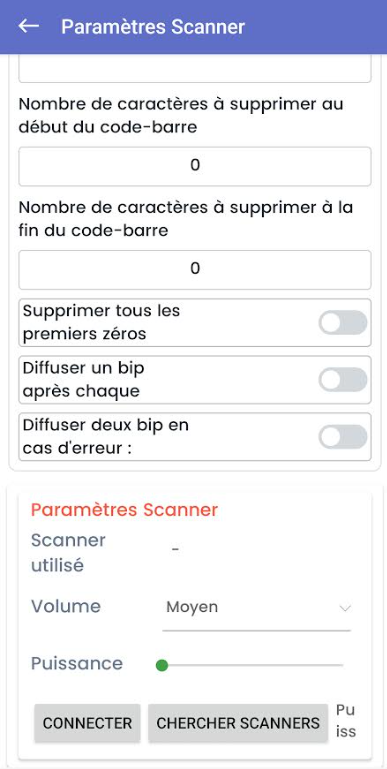The image size is (387, 769).
Task: Click the Supprimer tous les premiers zéros label
Action: point(101,322)
